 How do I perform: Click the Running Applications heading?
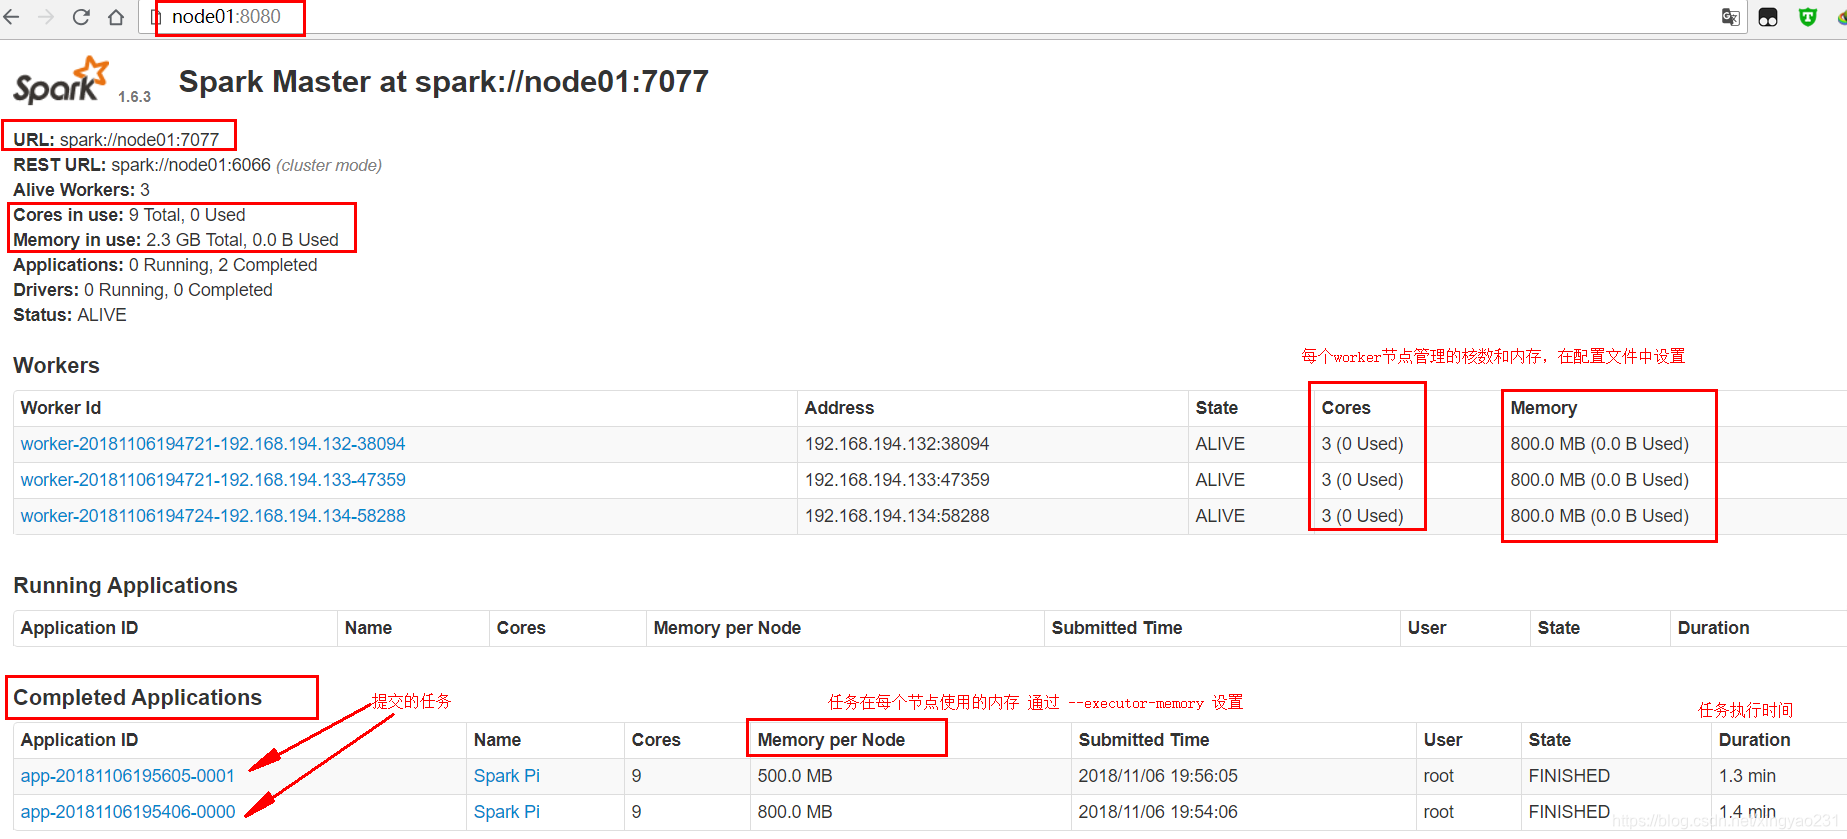tap(125, 585)
